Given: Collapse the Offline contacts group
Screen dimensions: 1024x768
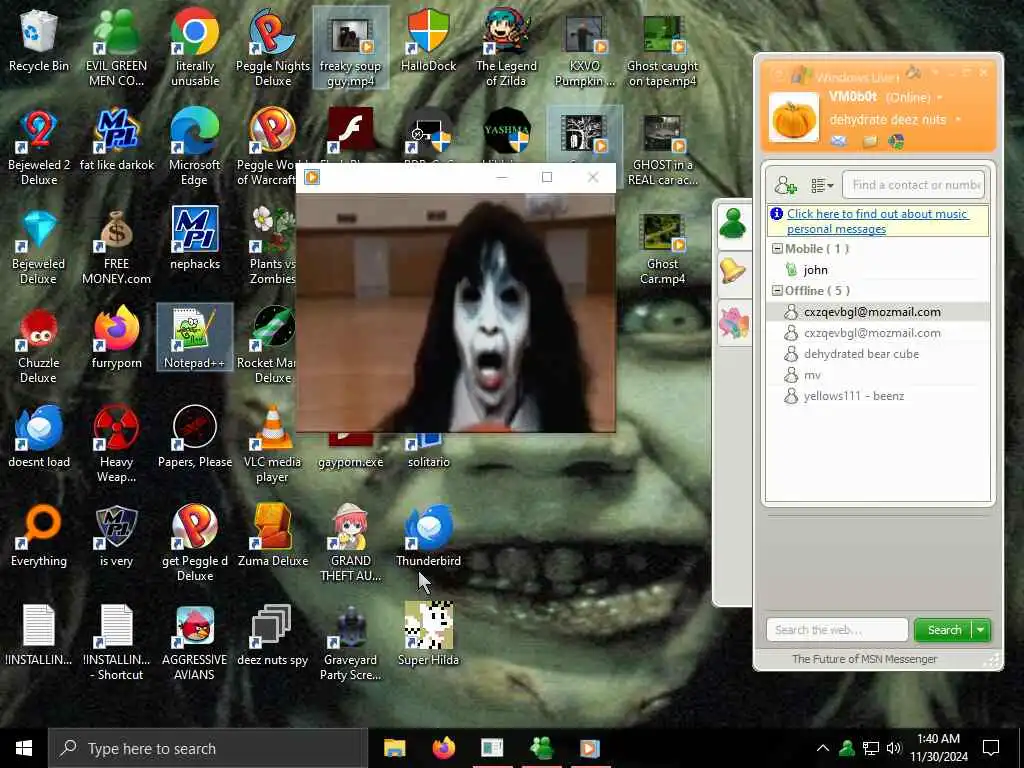Looking at the screenshot, I should pos(777,290).
